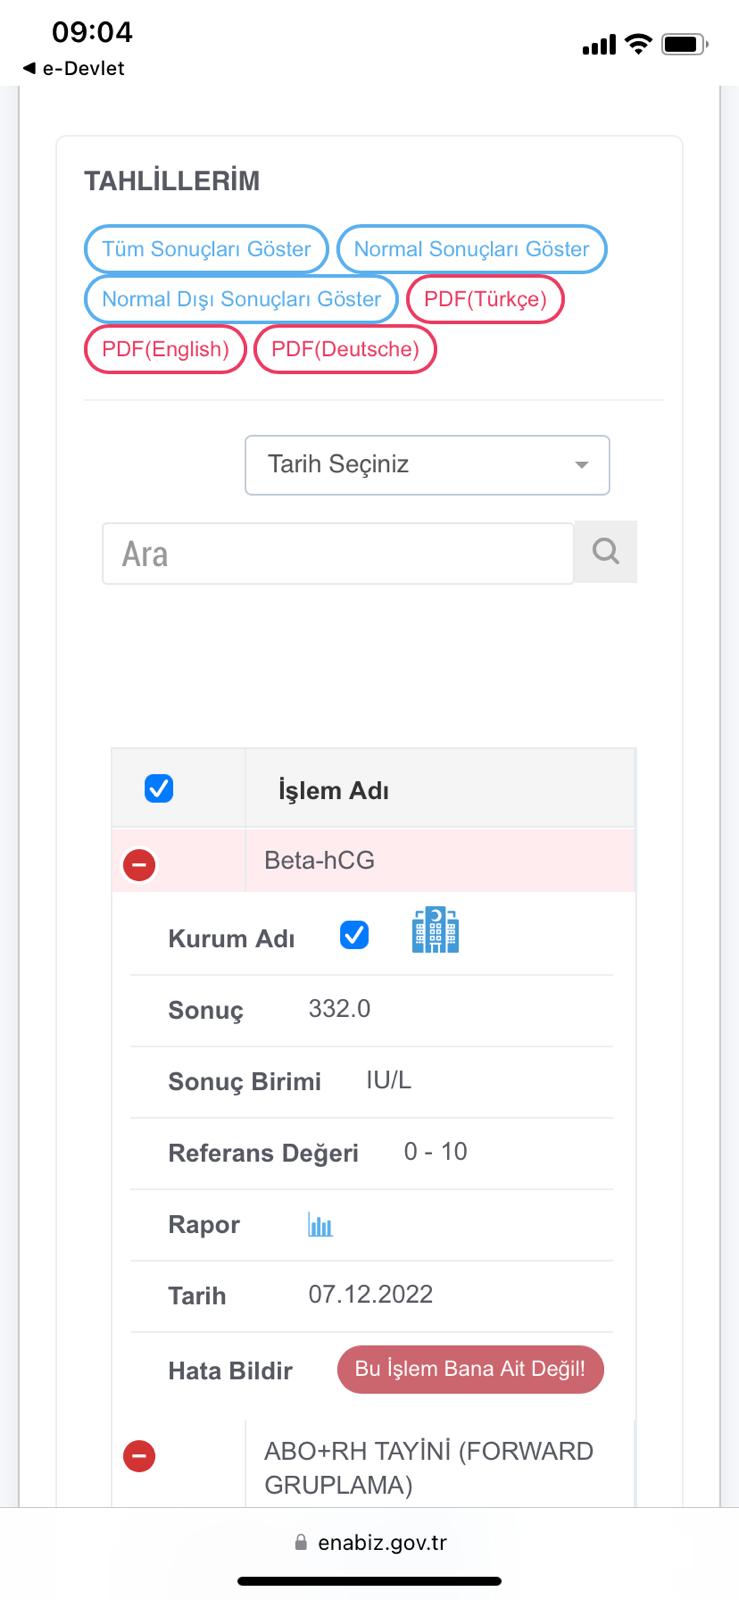Download the PDF(English) report
This screenshot has height=1600, width=739.
tap(165, 349)
